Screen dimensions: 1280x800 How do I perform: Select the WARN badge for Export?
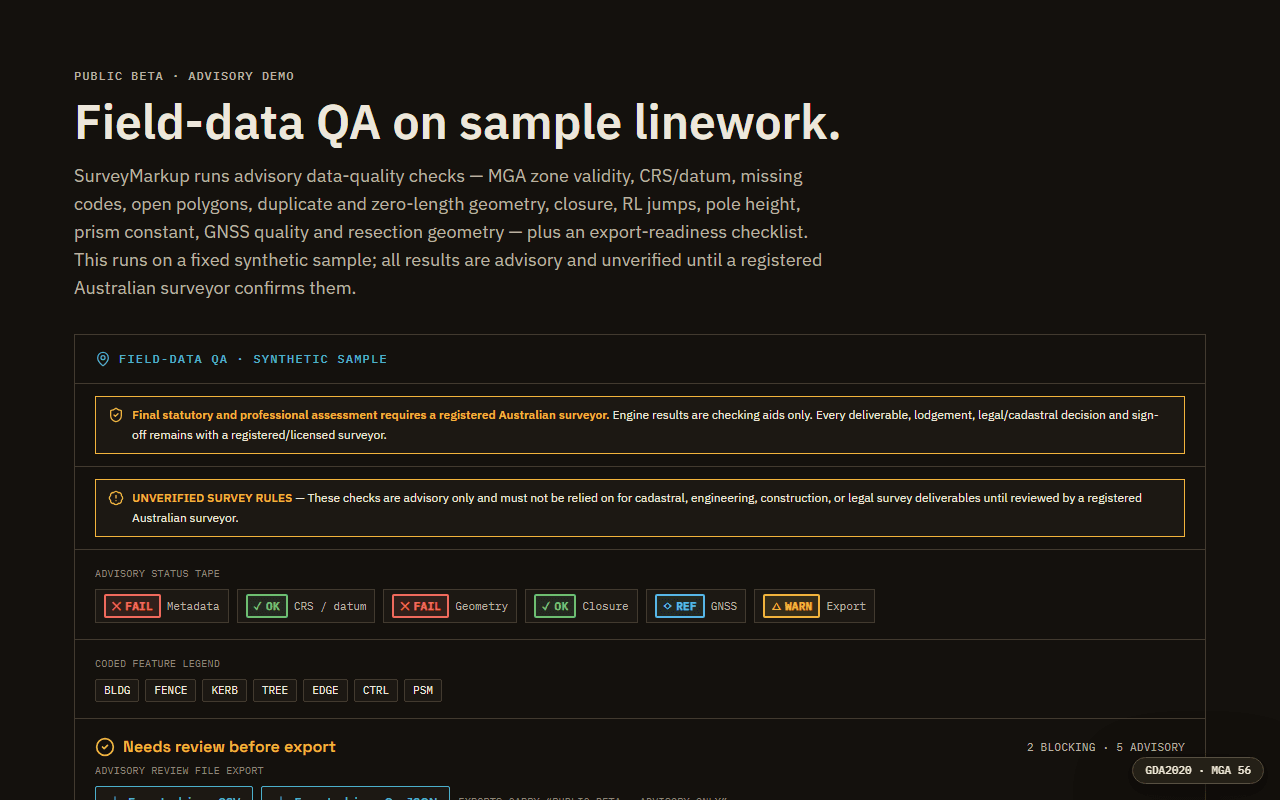coord(792,606)
